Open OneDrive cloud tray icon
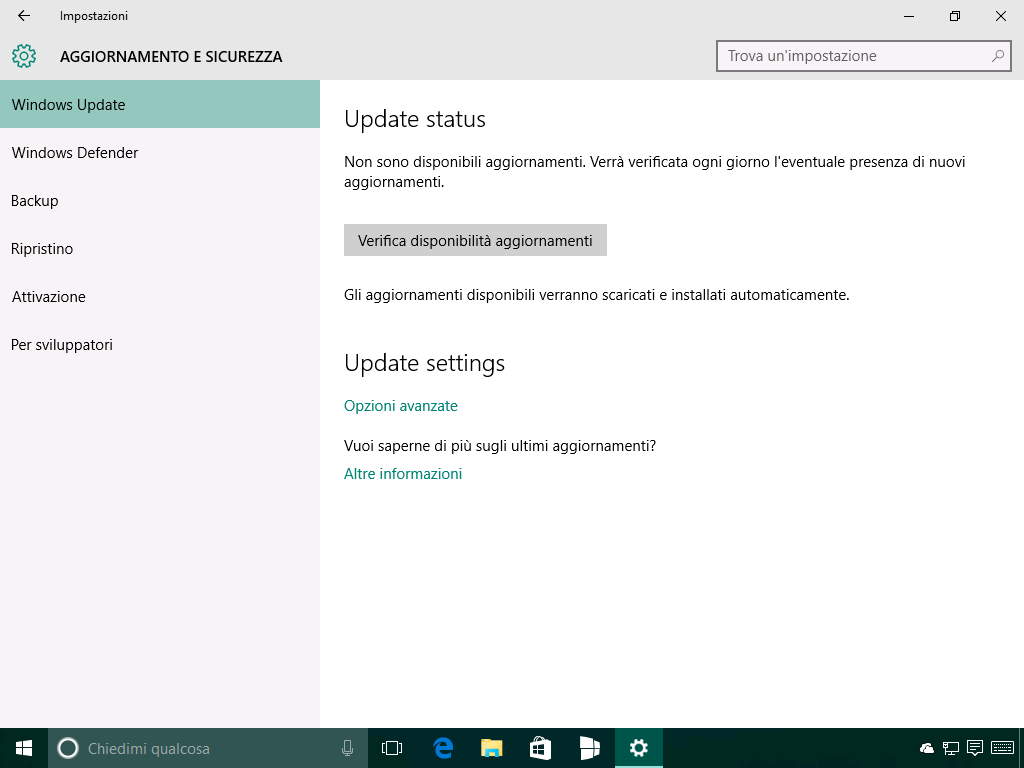Image resolution: width=1024 pixels, height=768 pixels. coord(926,748)
